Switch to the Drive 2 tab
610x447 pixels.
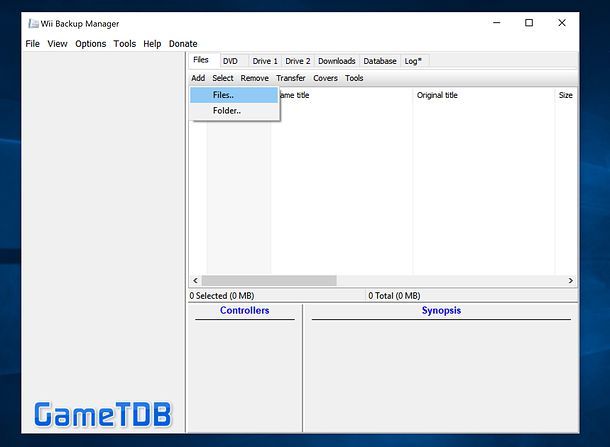(298, 61)
